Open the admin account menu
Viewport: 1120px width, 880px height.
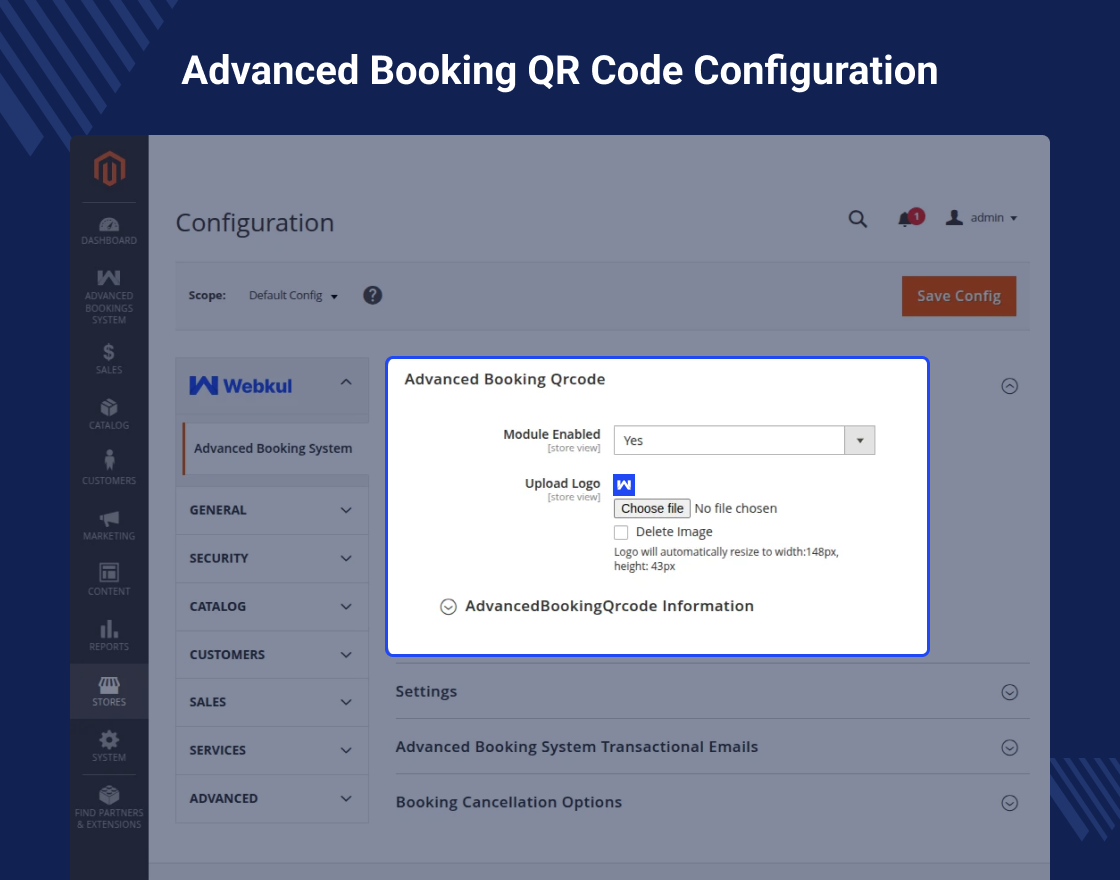click(981, 217)
